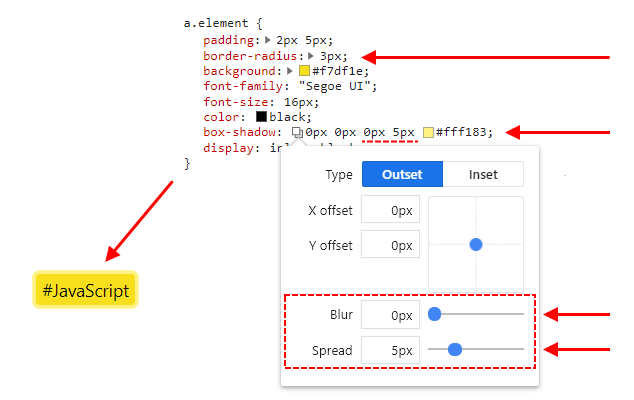
Task: Click the display property name
Action: (228, 148)
